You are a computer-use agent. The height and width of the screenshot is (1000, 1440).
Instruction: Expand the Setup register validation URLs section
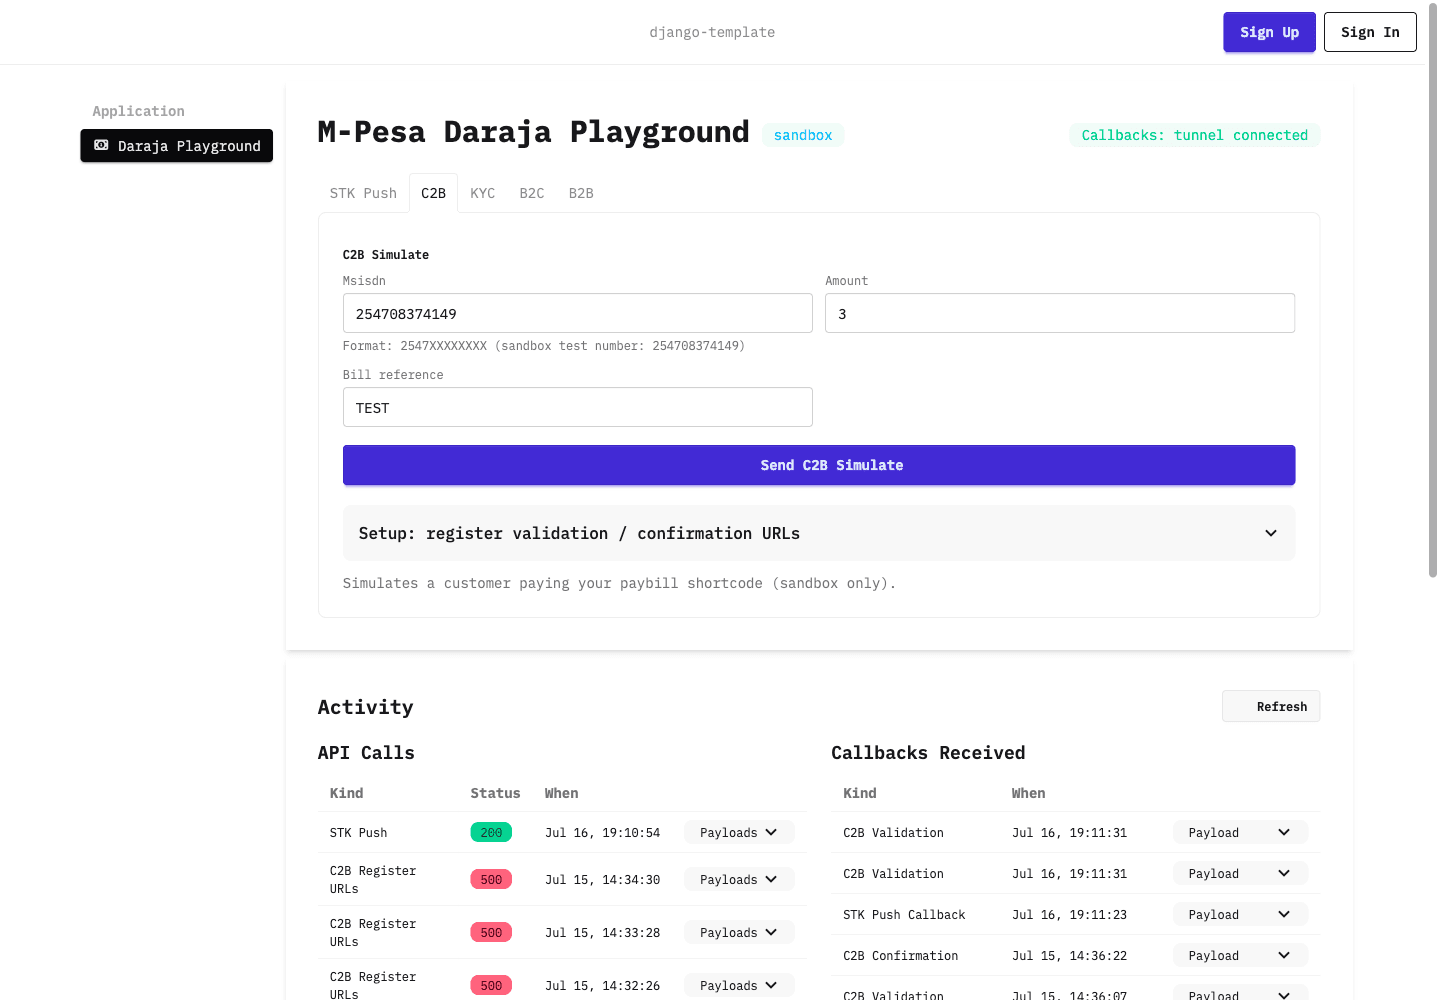coord(818,533)
